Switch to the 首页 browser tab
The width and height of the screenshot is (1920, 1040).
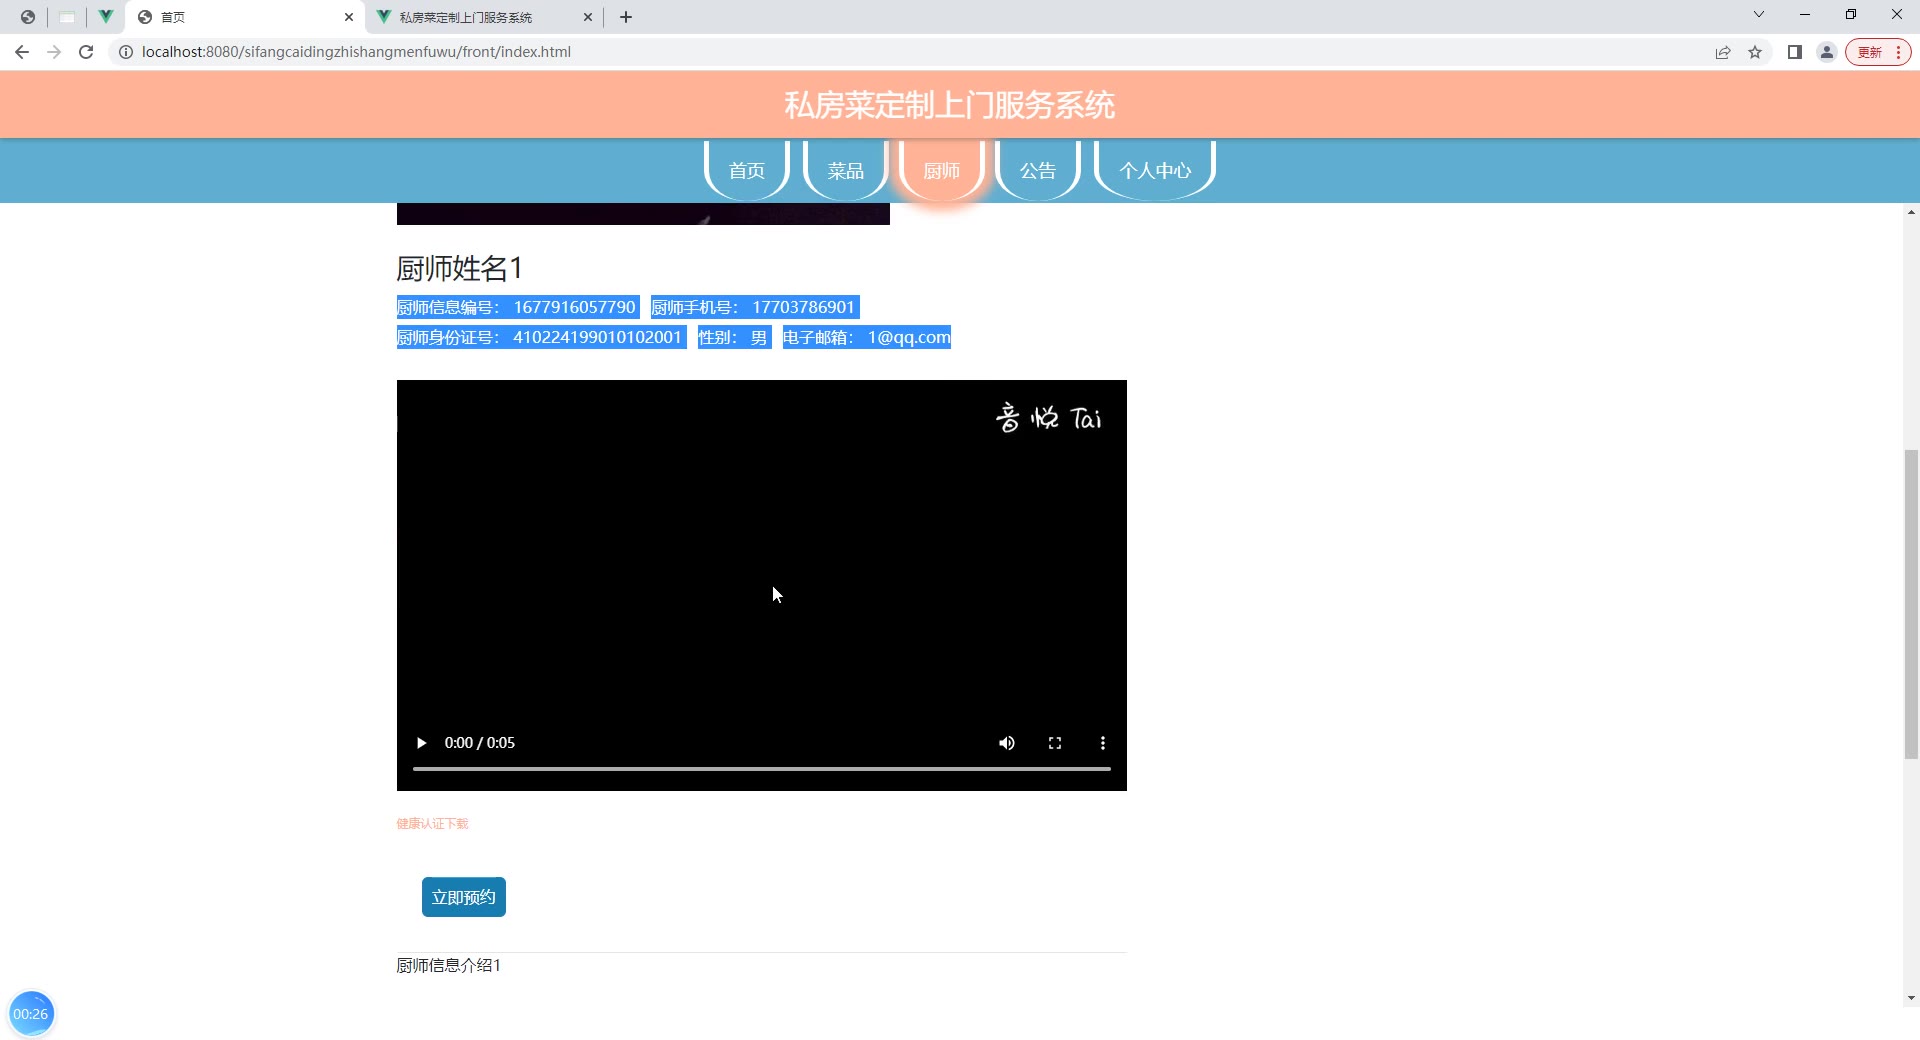click(x=245, y=17)
